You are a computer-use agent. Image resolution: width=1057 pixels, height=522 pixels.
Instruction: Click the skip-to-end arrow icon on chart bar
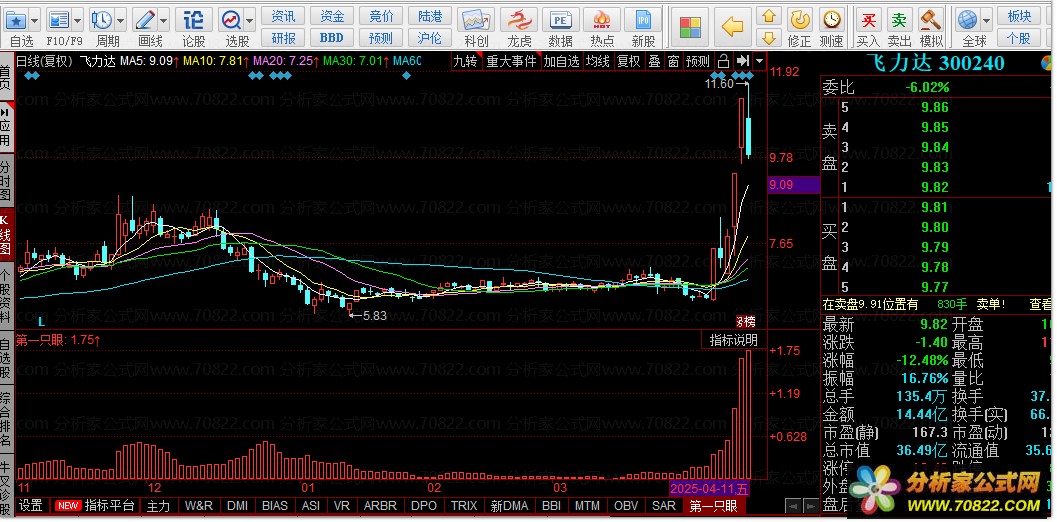743,61
